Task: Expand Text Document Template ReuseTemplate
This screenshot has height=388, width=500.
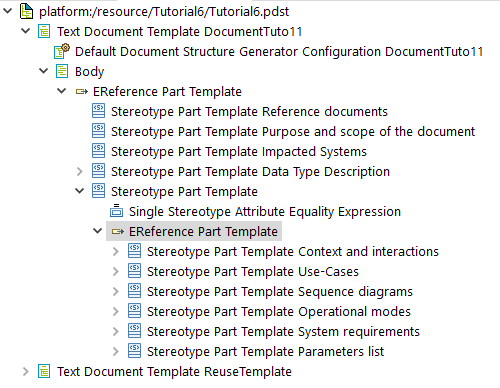Action: (x=26, y=371)
